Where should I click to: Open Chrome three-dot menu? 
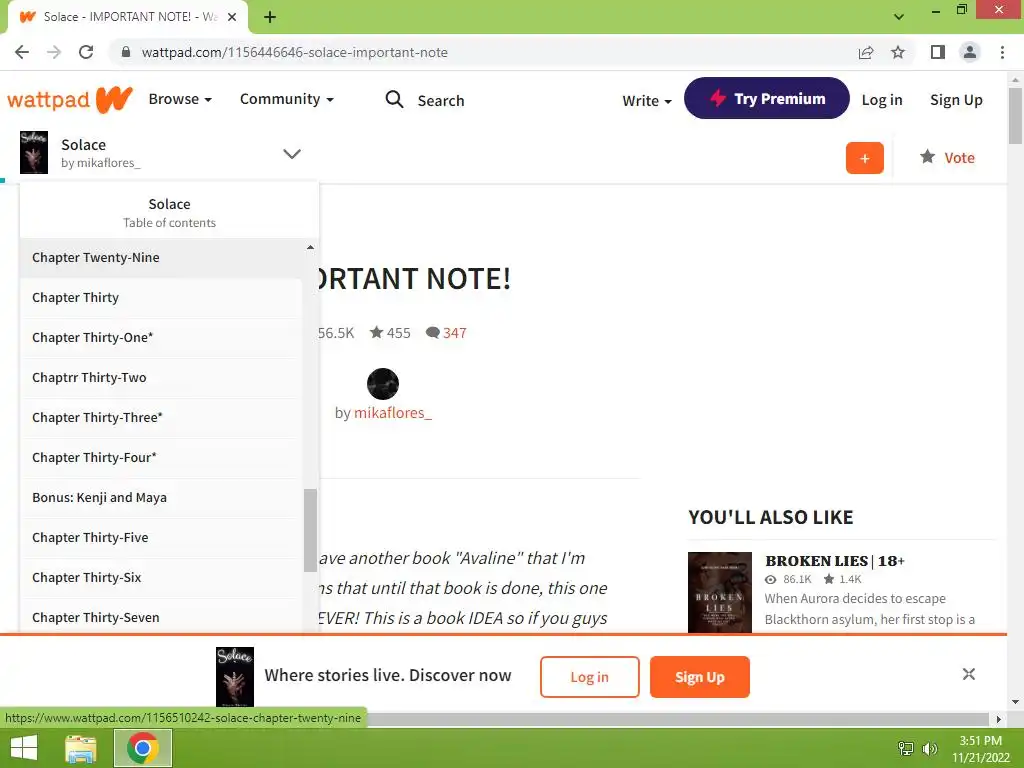[1002, 52]
